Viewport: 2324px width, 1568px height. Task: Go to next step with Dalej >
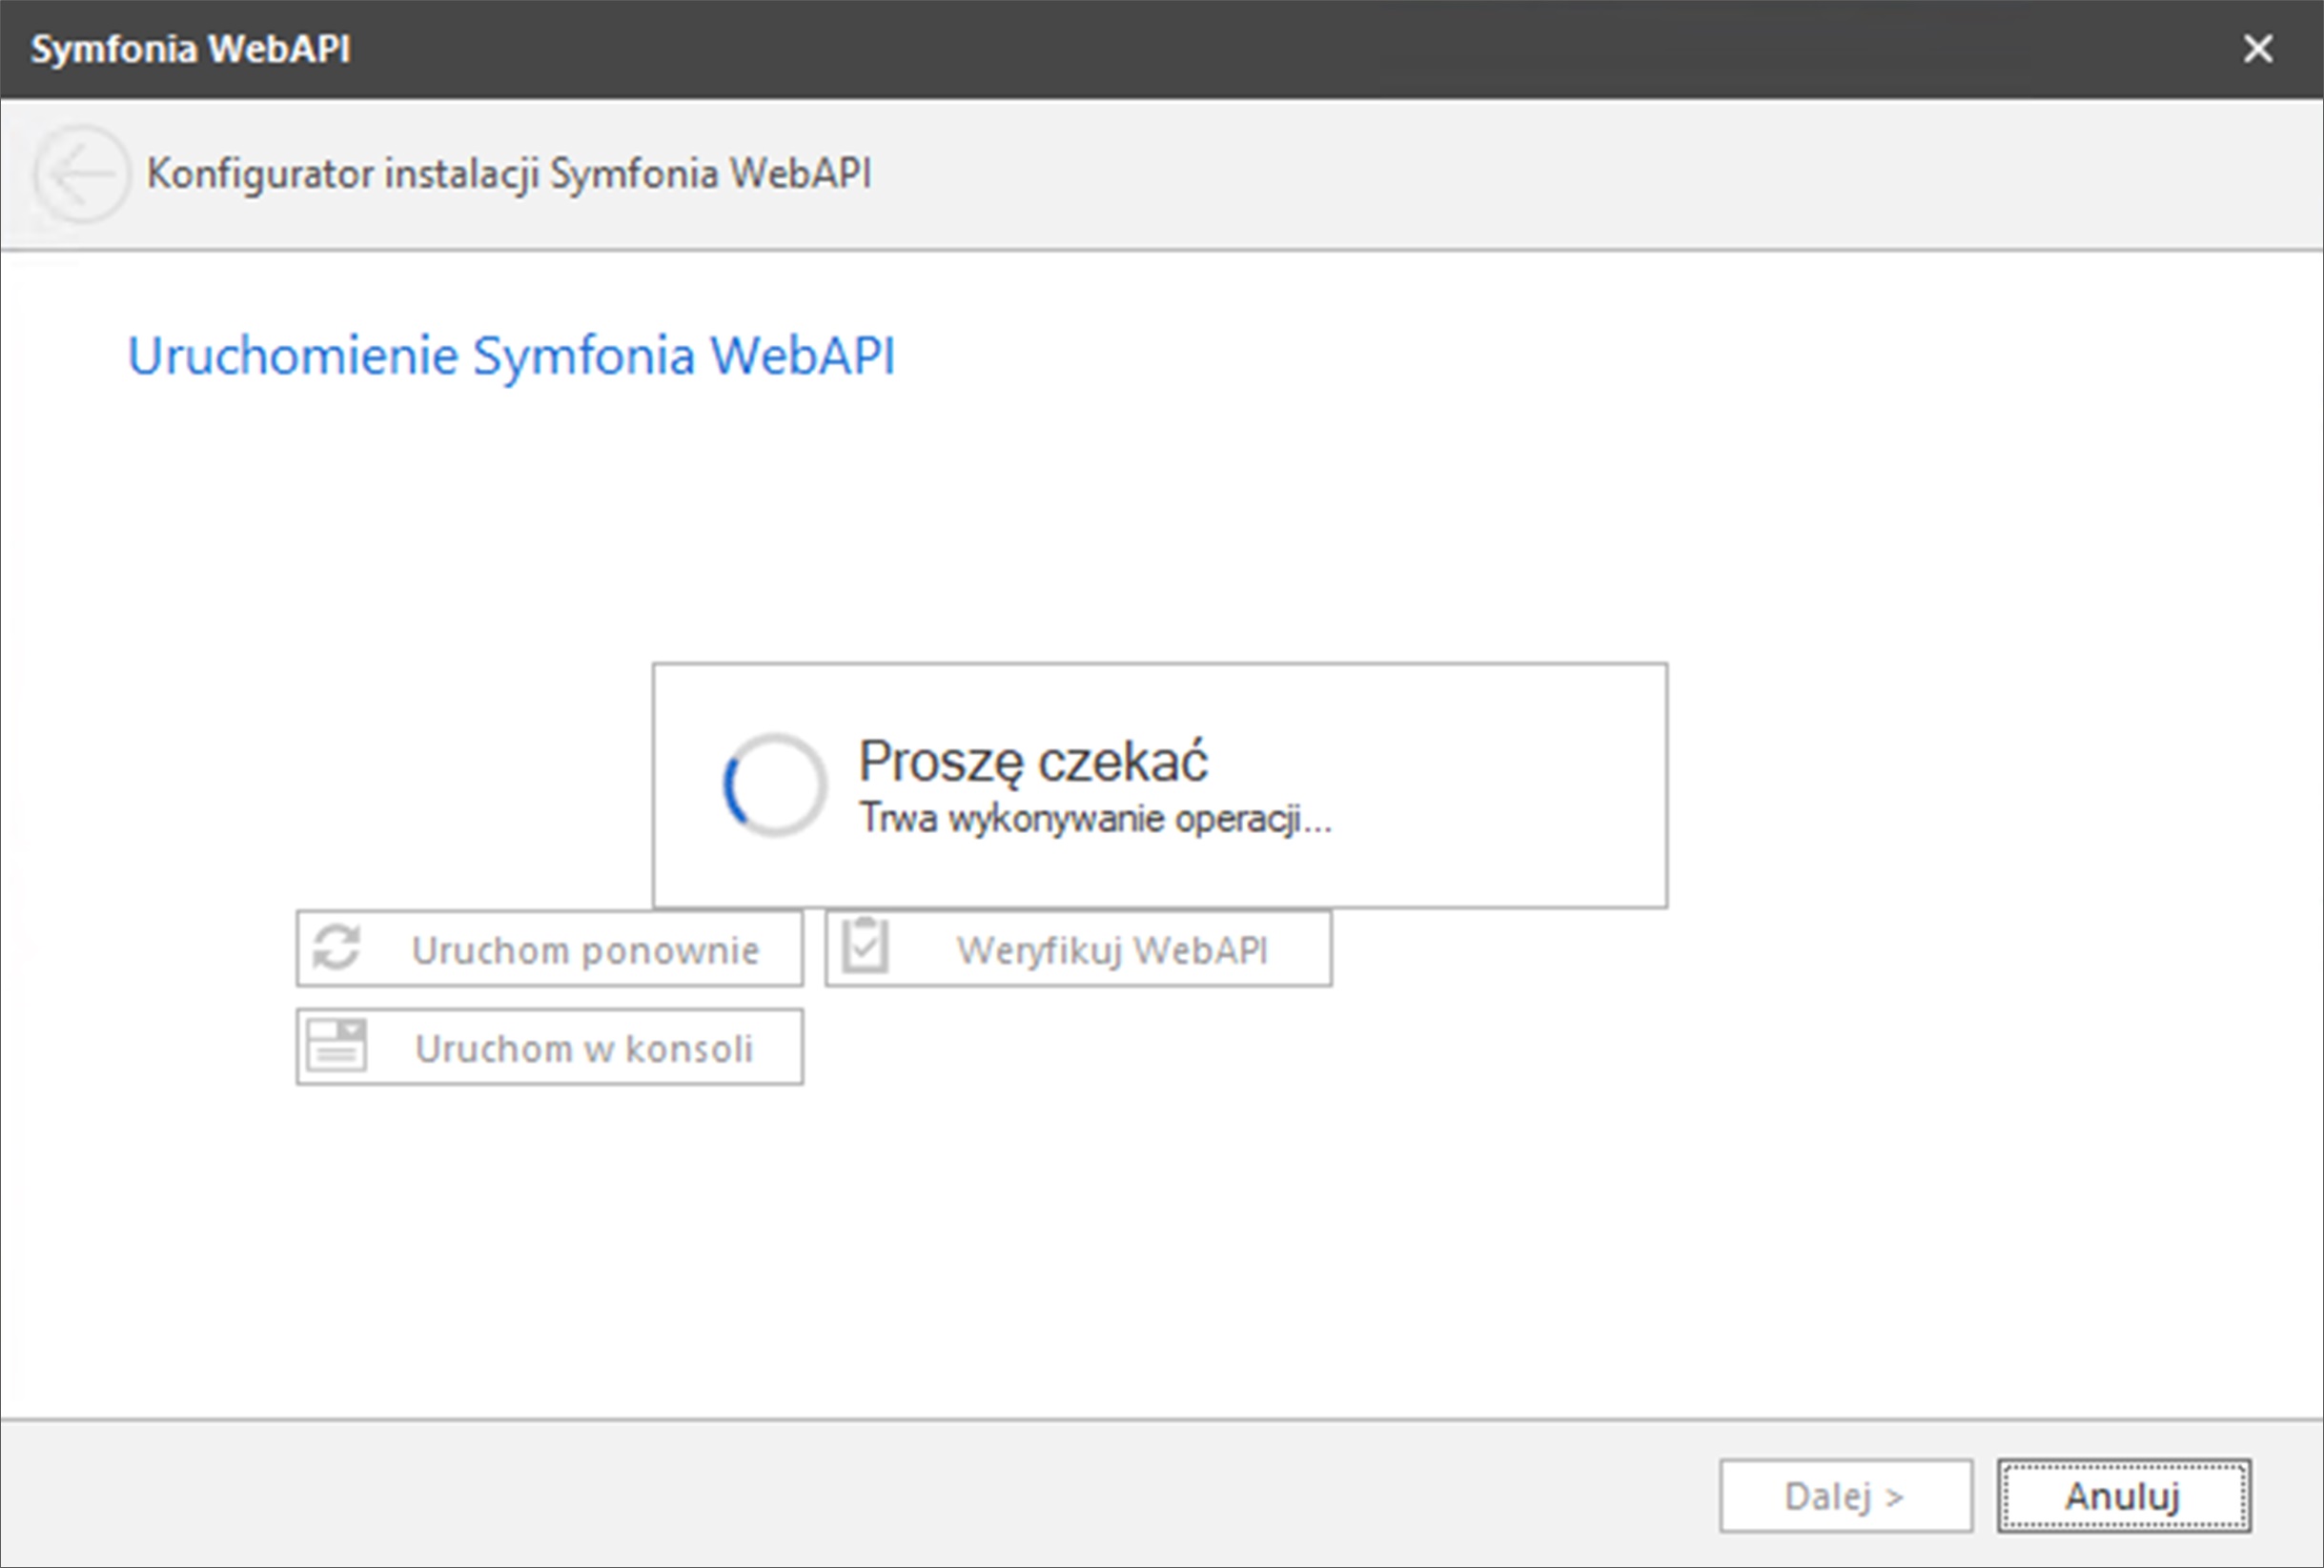1845,1496
